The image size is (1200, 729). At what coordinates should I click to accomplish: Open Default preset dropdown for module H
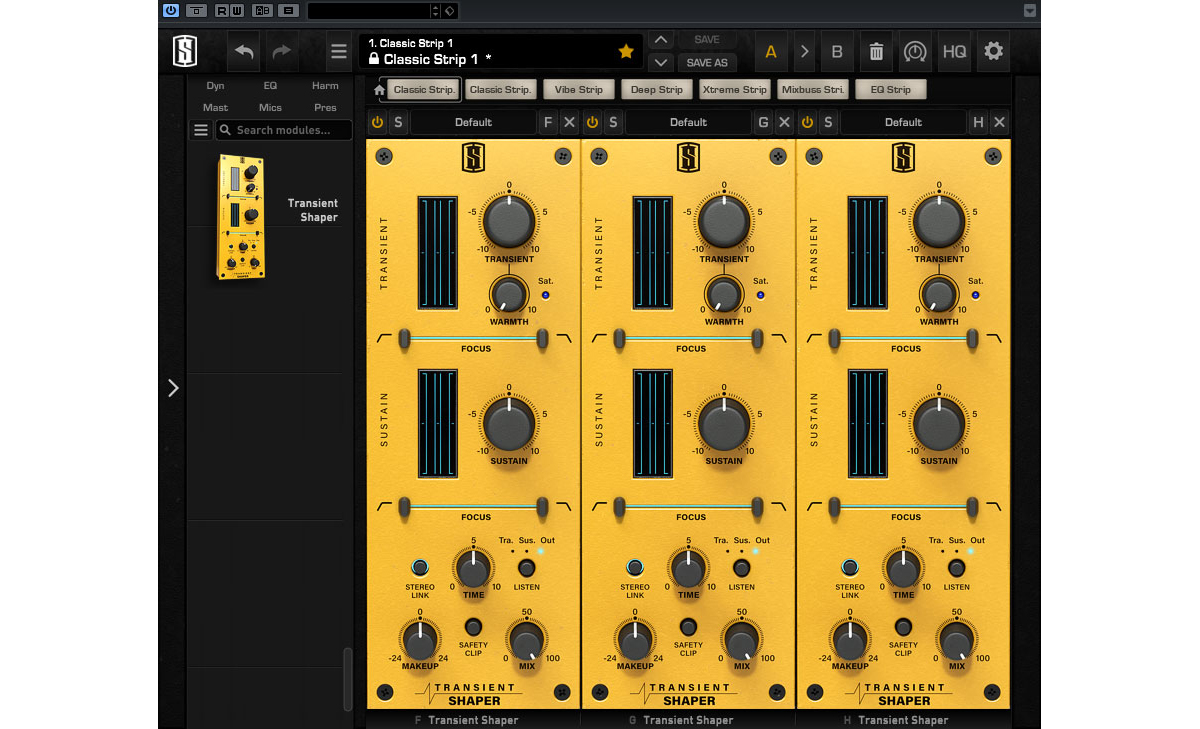pyautogui.click(x=903, y=122)
